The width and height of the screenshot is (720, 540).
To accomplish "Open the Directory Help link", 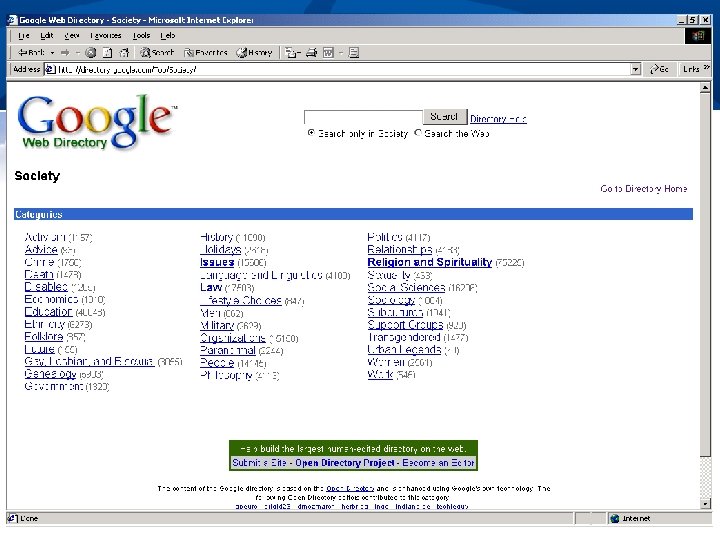I will point(498,119).
